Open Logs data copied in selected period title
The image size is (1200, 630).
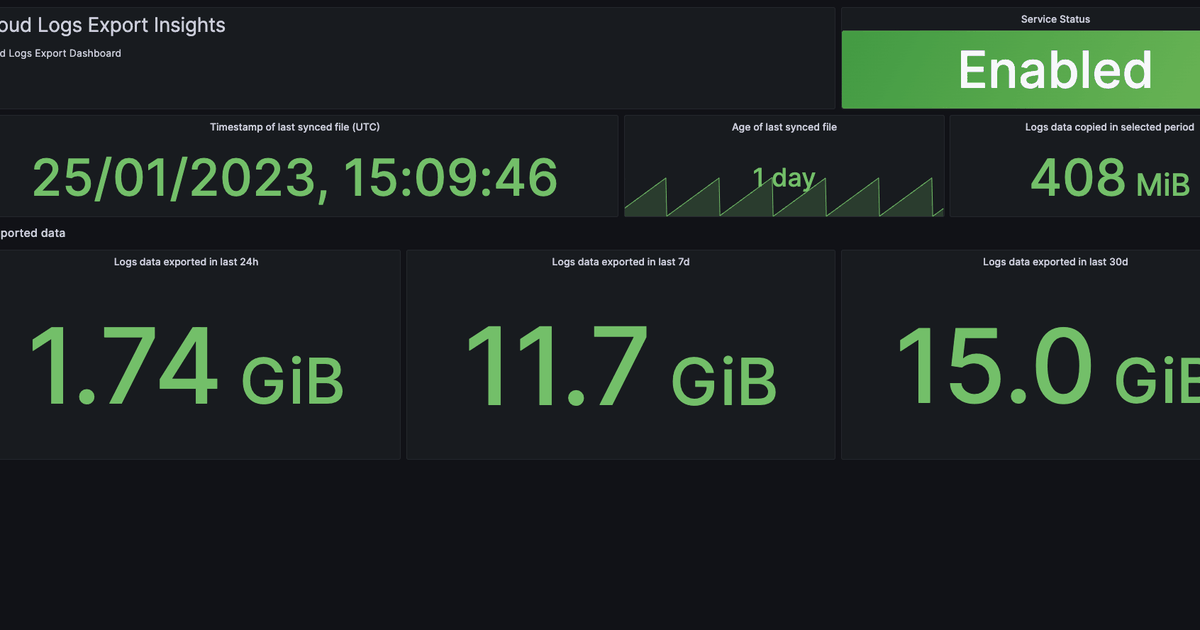[x=1109, y=127]
